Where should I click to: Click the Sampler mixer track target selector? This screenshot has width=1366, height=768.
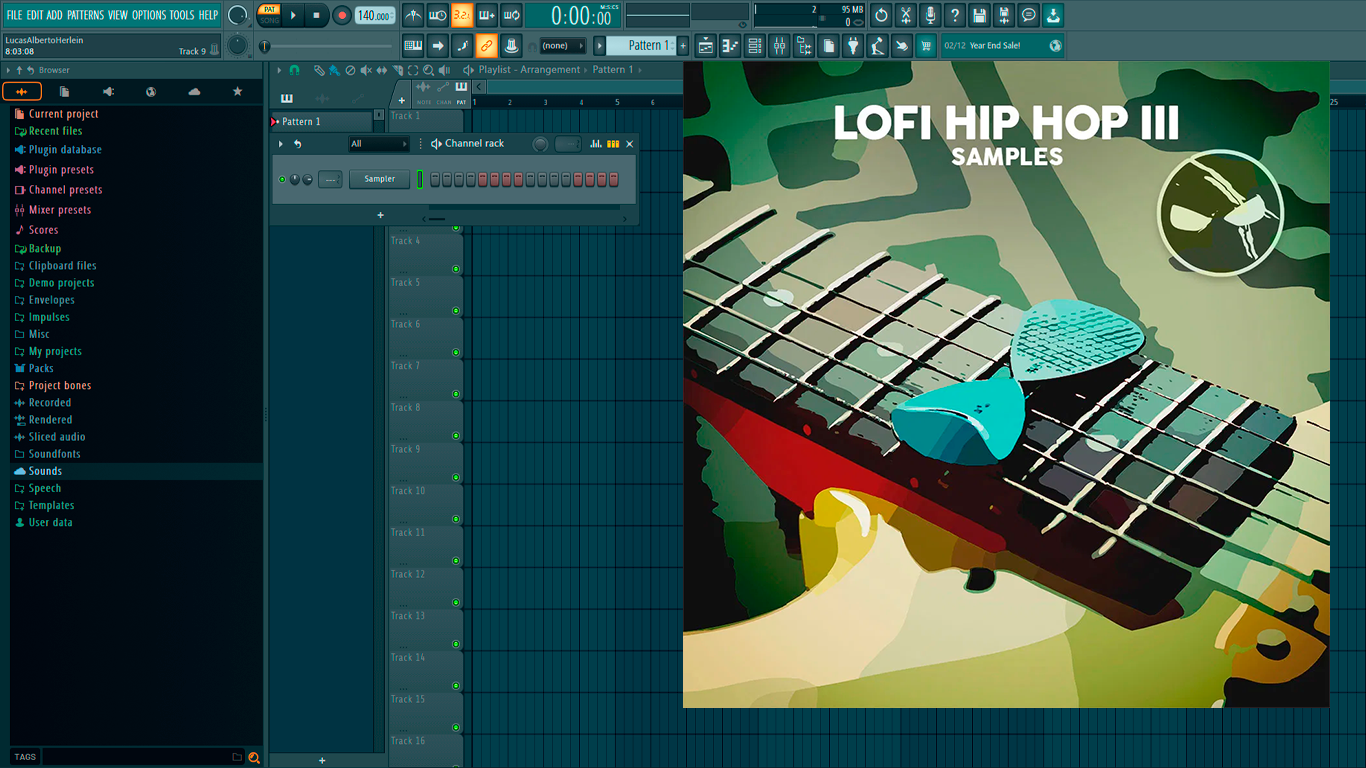330,179
